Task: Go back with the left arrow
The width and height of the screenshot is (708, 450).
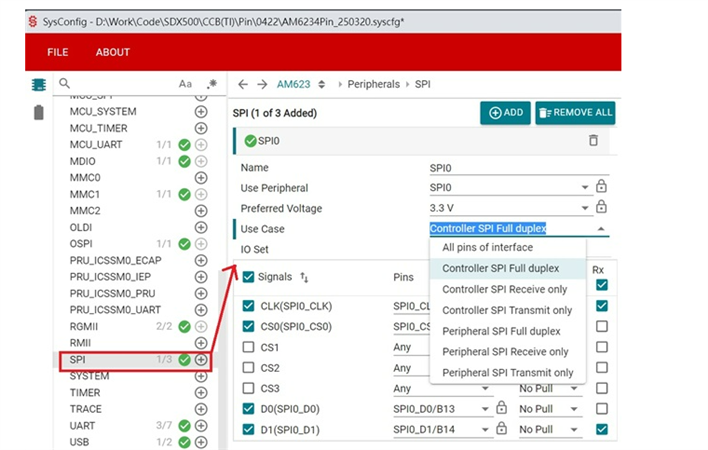Action: (x=243, y=84)
